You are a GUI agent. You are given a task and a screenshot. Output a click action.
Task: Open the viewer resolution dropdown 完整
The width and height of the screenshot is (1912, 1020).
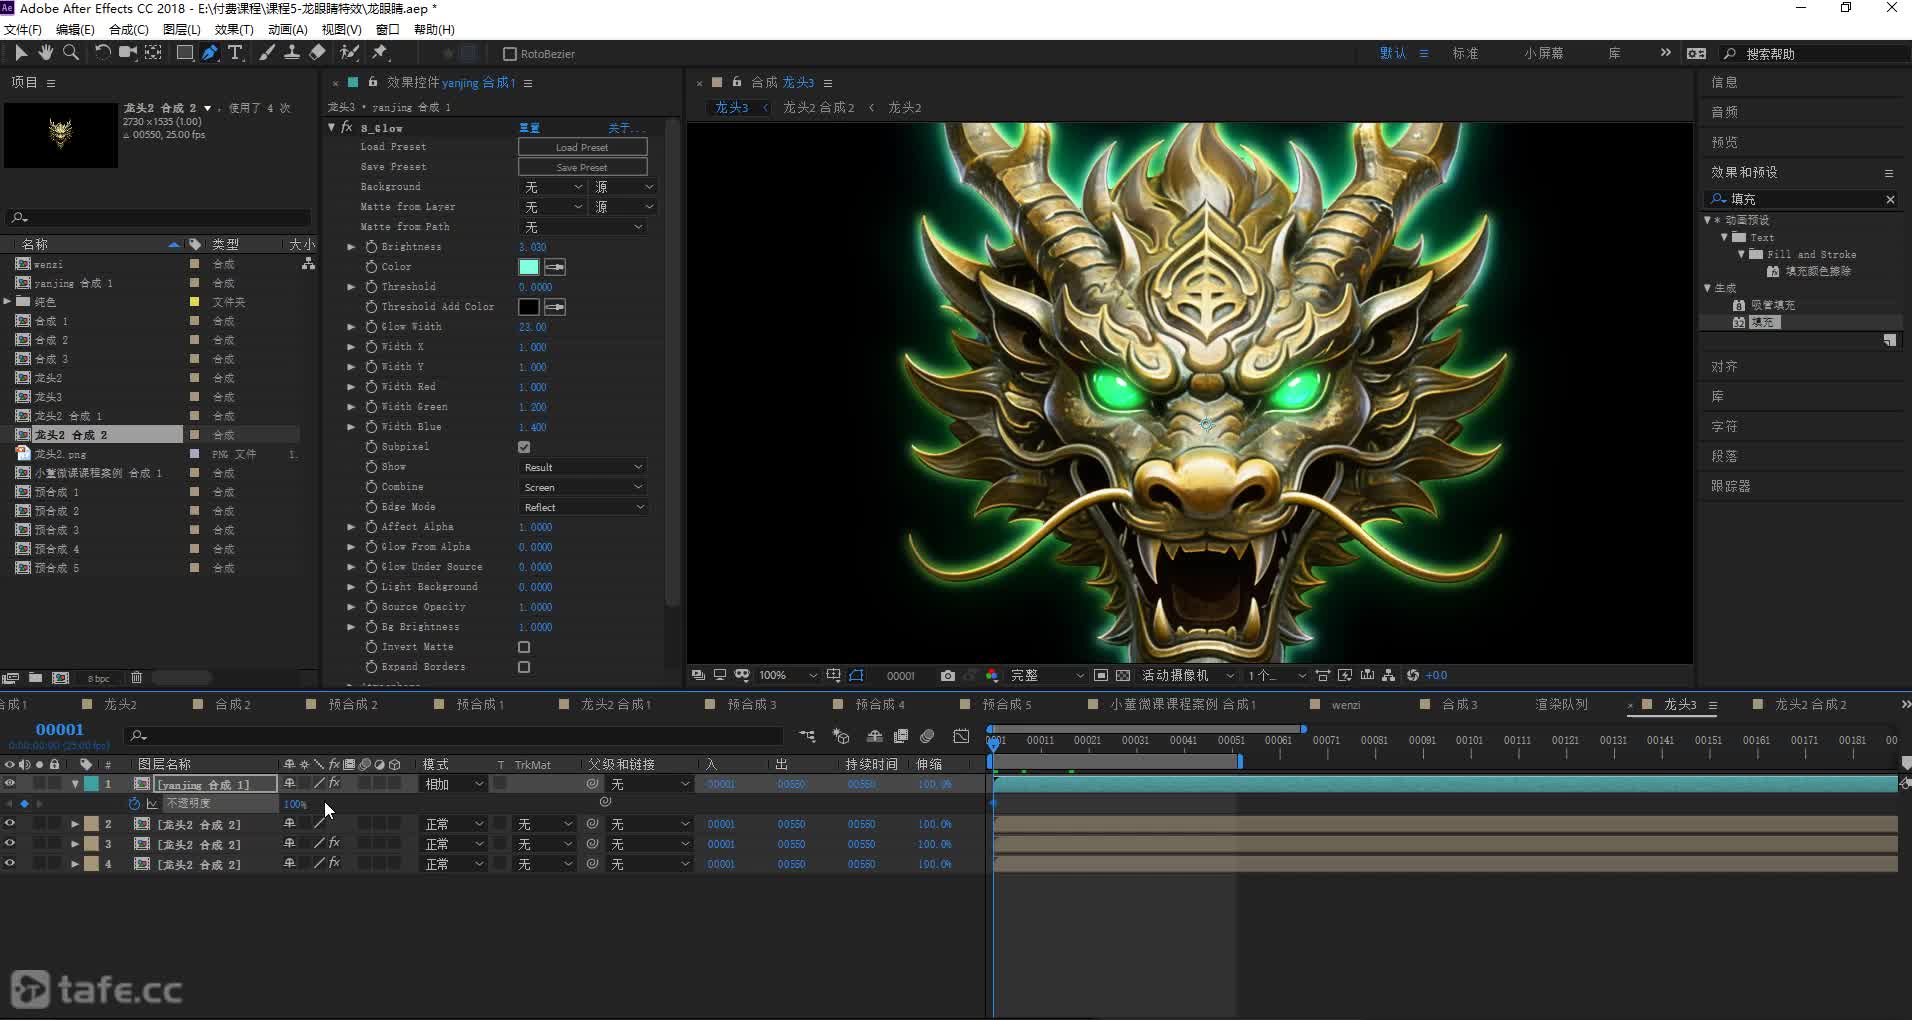[1047, 676]
